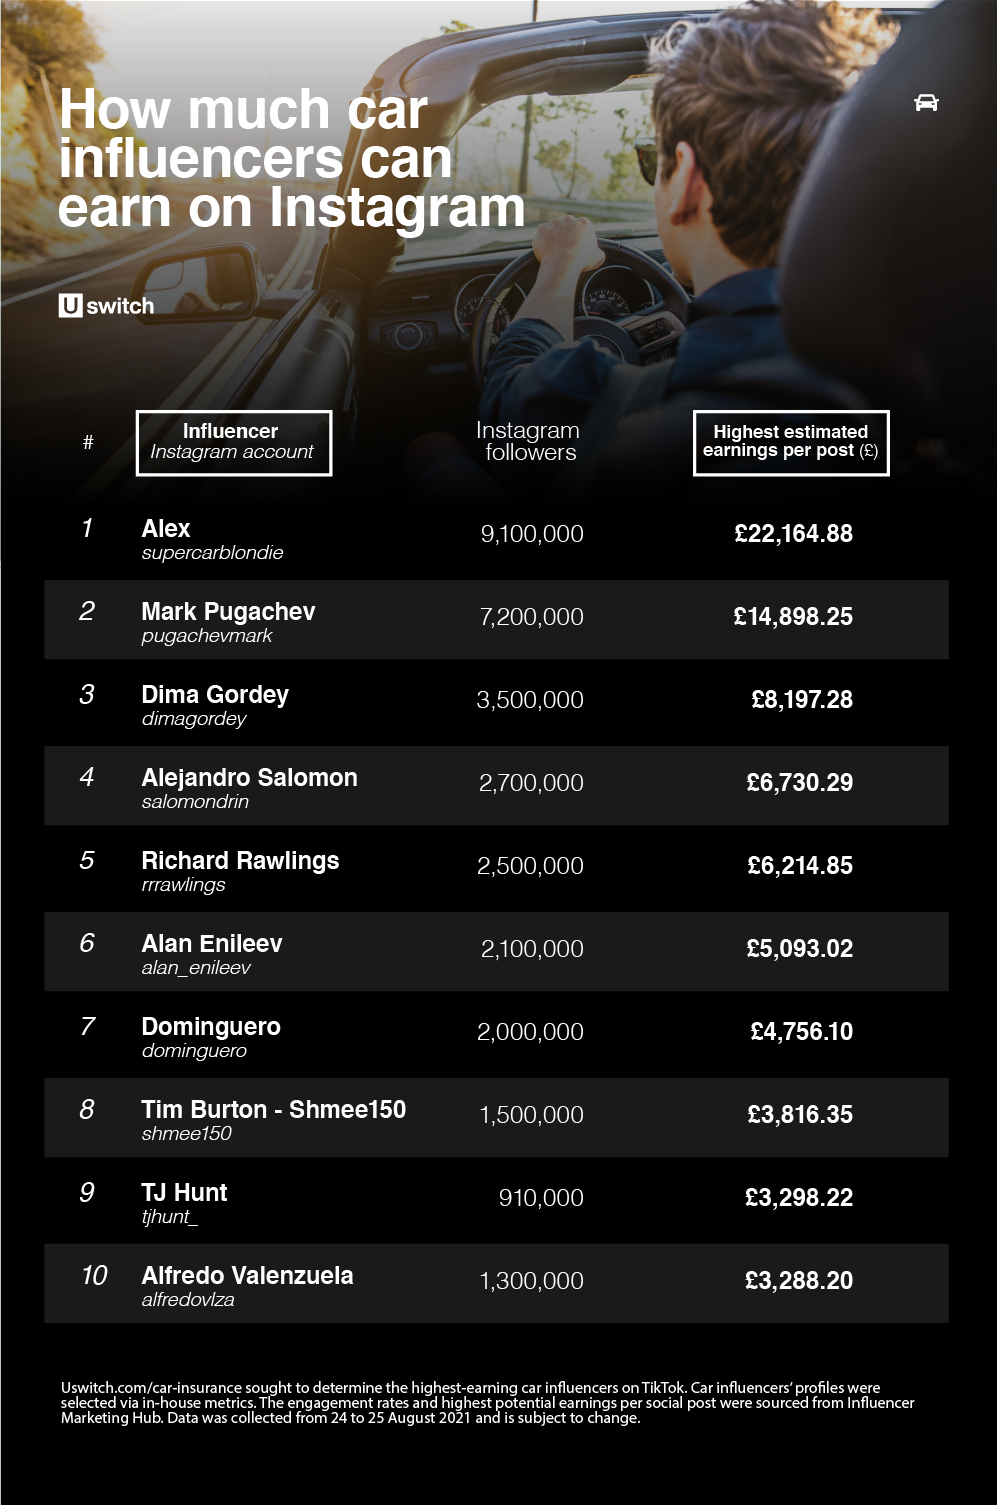Select the Alejandro Salomon row name
This screenshot has height=1505, width=997.
coord(249,777)
